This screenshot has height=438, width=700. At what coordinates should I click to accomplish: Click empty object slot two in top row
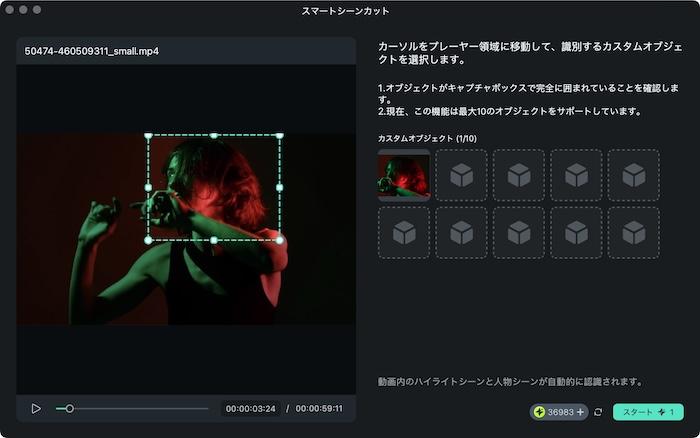(461, 175)
